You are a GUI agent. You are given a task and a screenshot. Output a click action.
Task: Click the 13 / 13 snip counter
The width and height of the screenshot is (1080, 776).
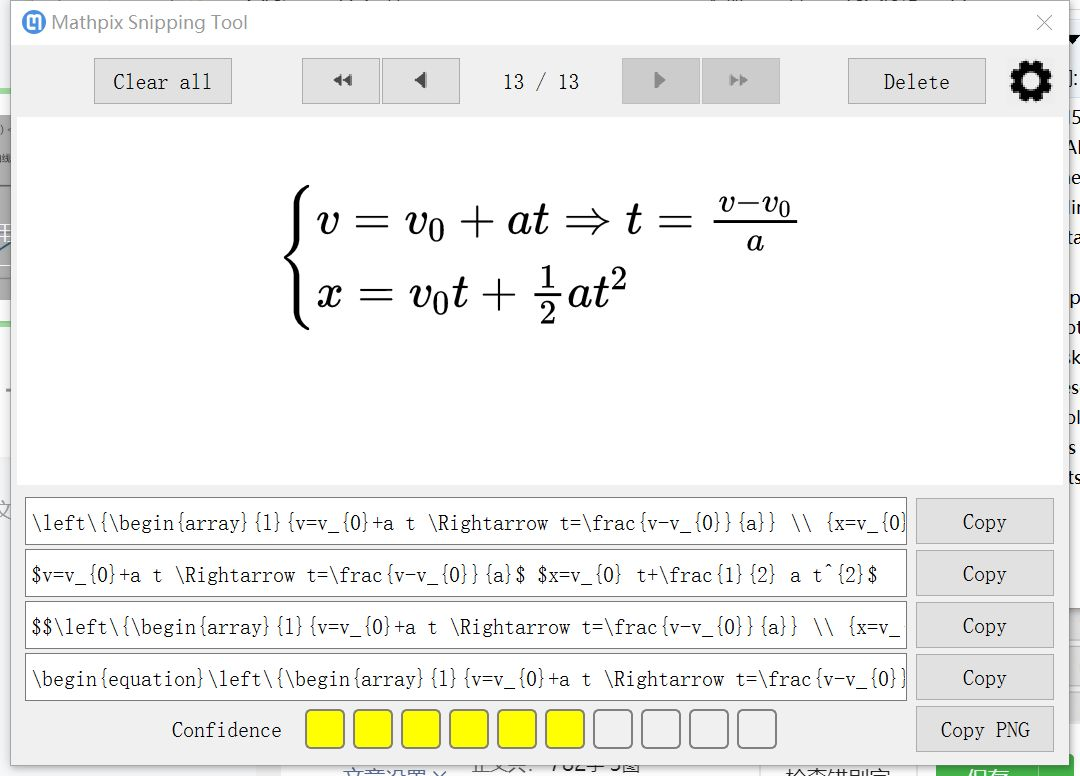(541, 82)
